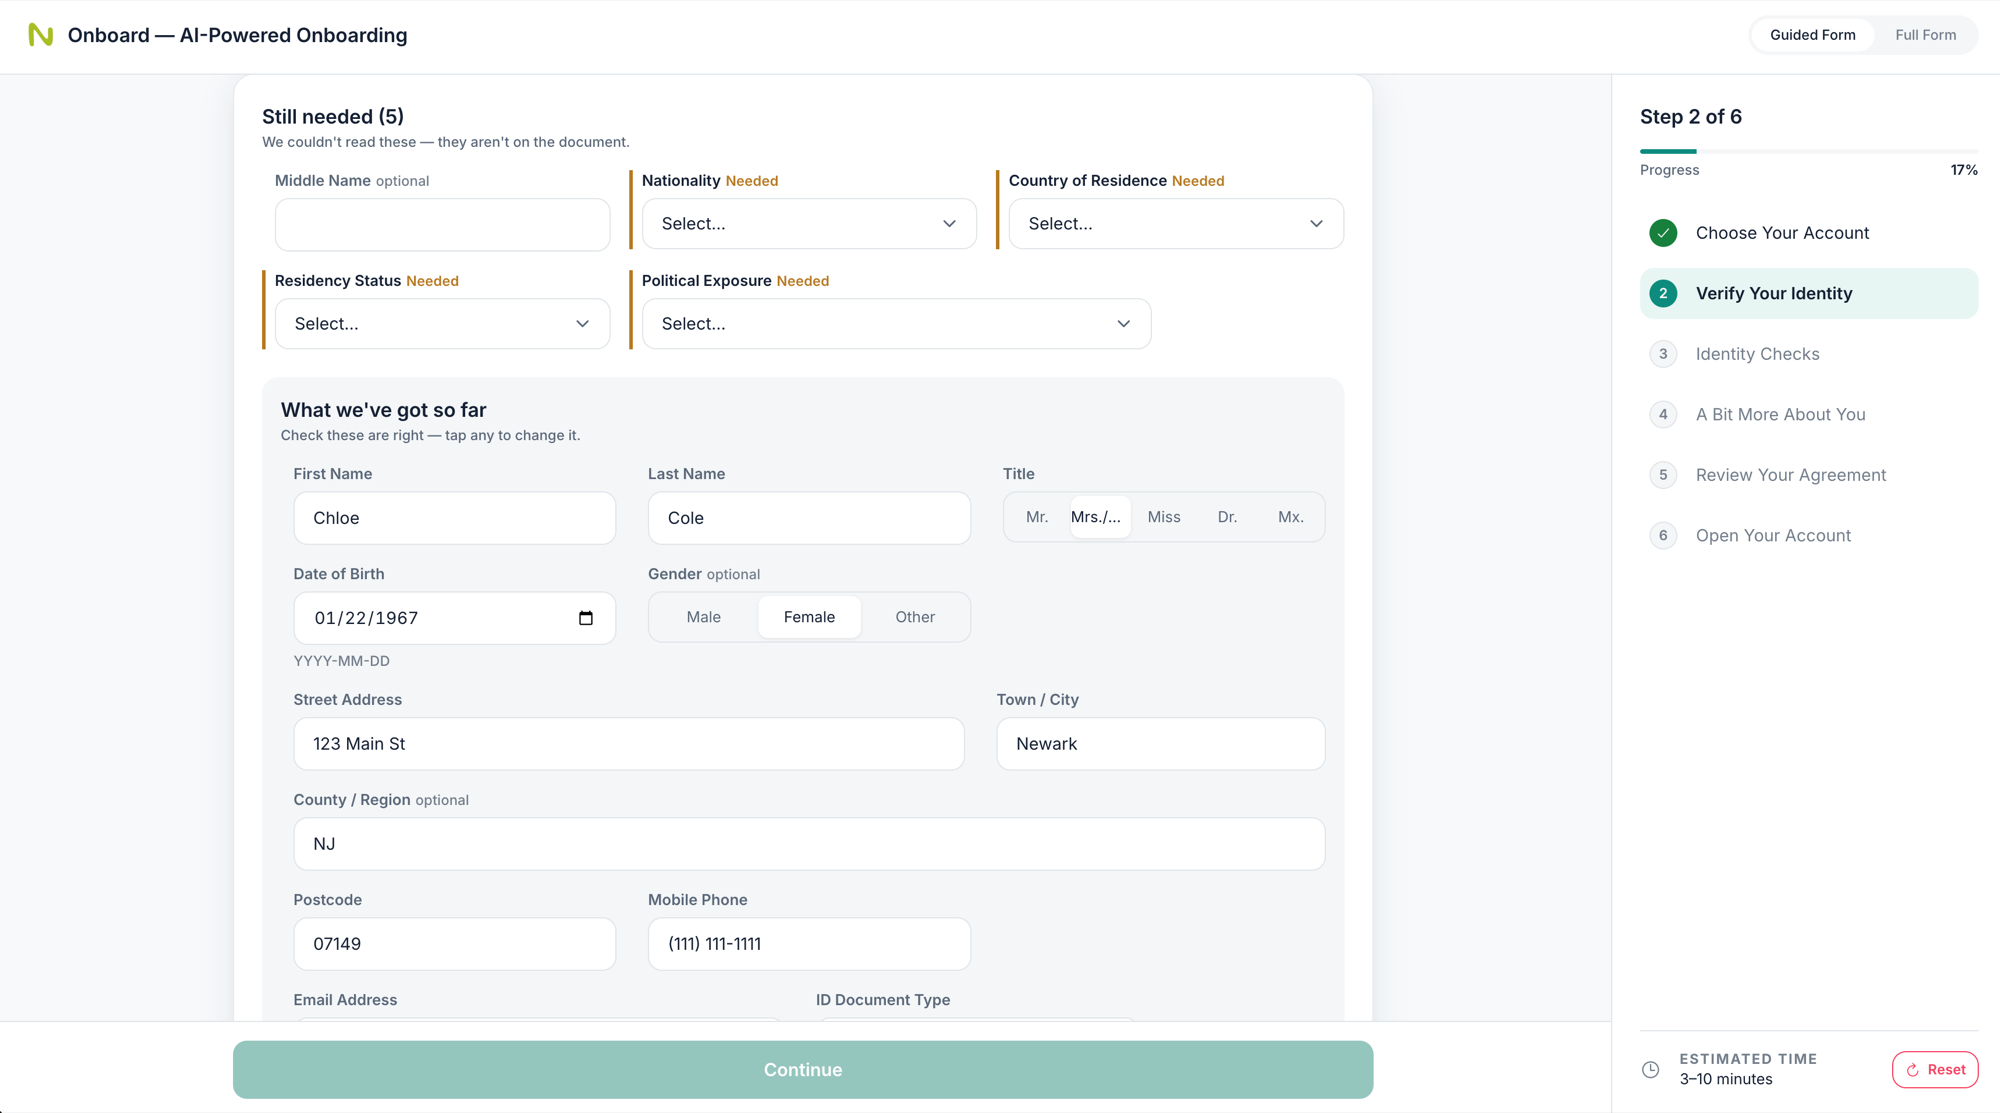2000x1113 pixels.
Task: Edit the First Name field with Chloe
Action: tap(454, 518)
